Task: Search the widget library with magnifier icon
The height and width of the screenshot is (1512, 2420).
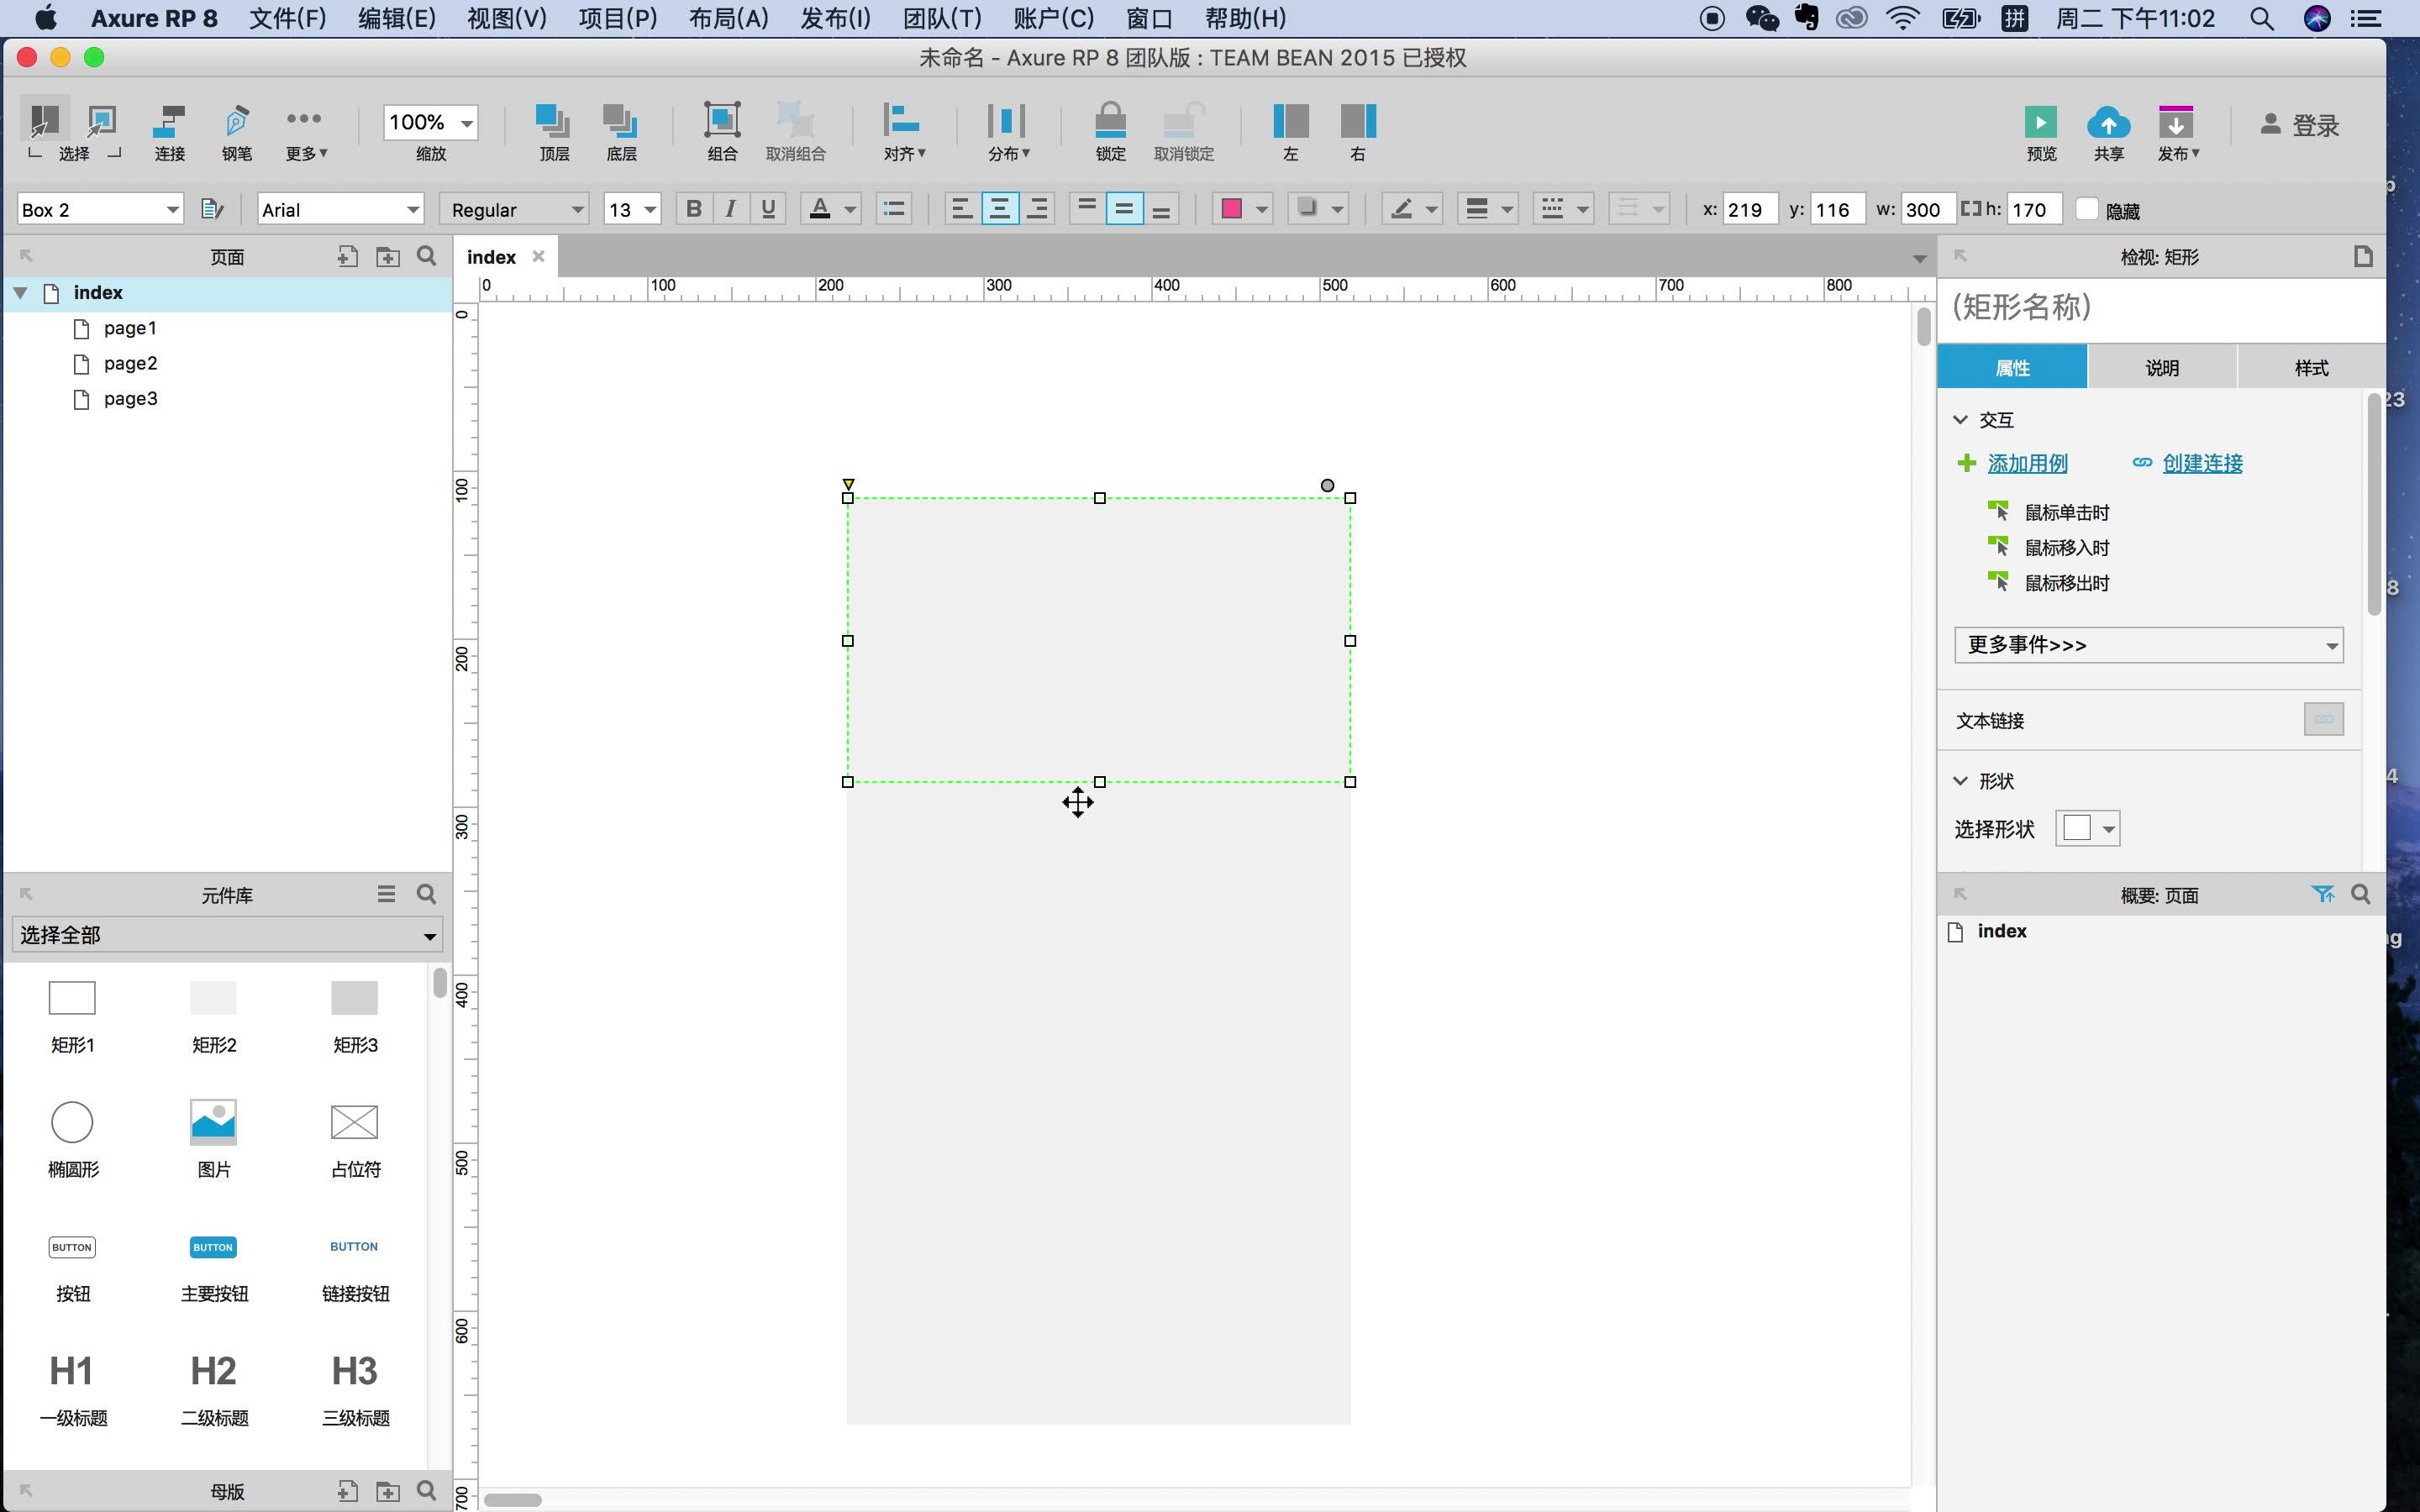Action: pyautogui.click(x=427, y=894)
